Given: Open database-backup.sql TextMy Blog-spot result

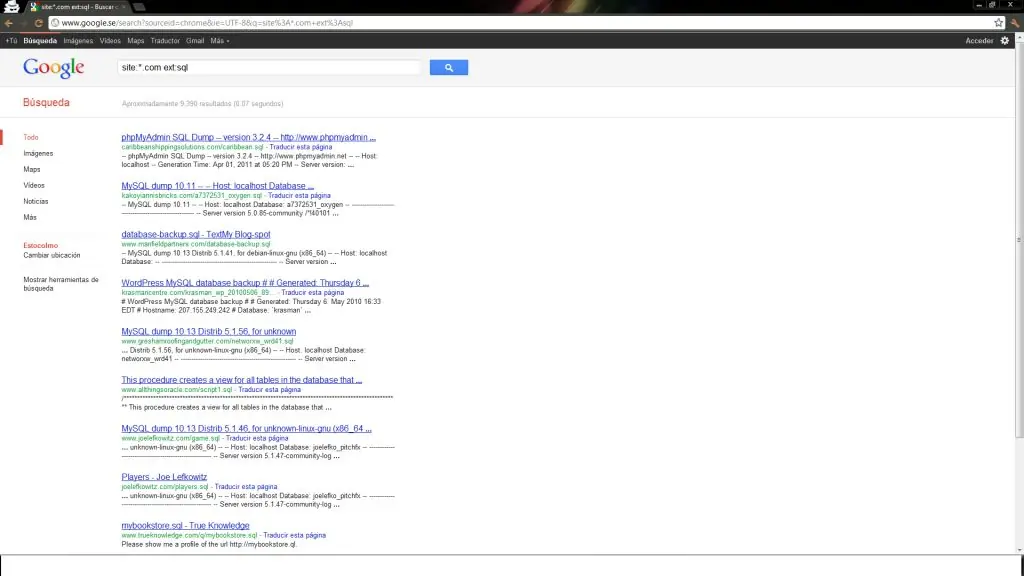Looking at the screenshot, I should click(196, 234).
